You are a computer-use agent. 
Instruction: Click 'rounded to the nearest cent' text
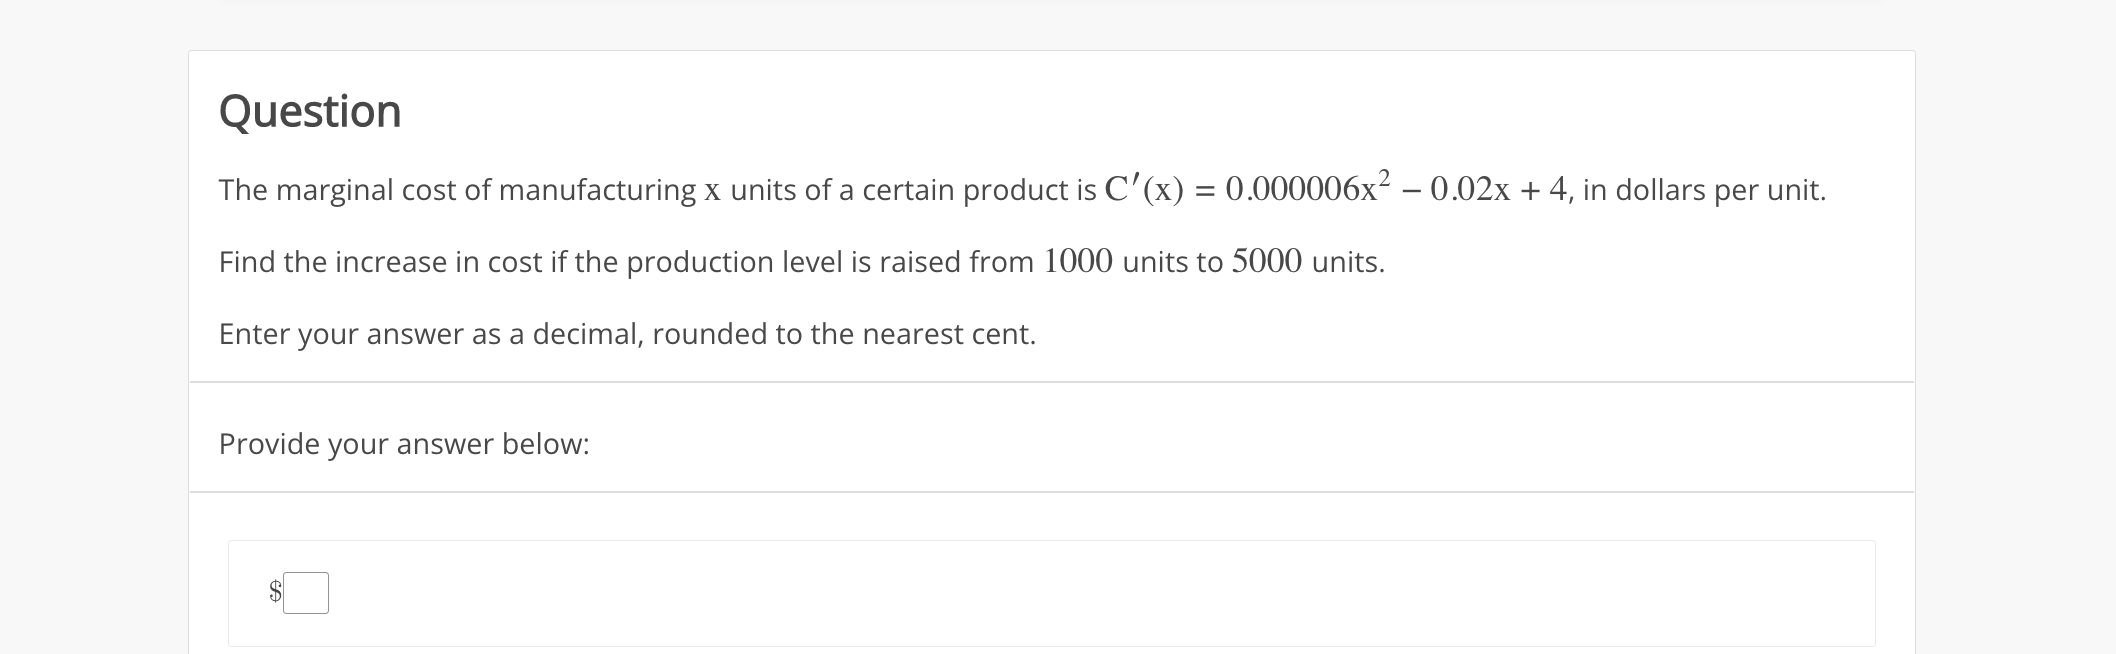click(844, 334)
